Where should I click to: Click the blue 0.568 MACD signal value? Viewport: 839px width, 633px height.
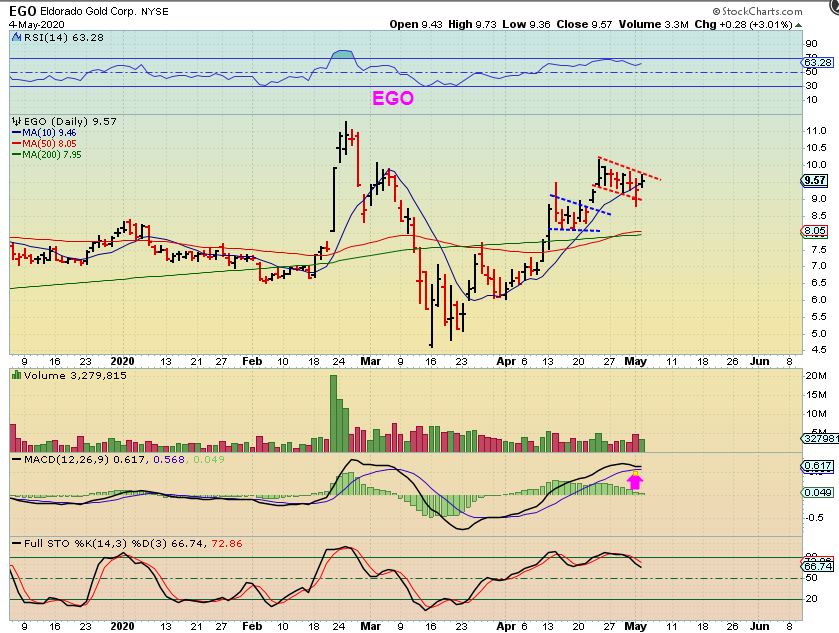tap(169, 460)
